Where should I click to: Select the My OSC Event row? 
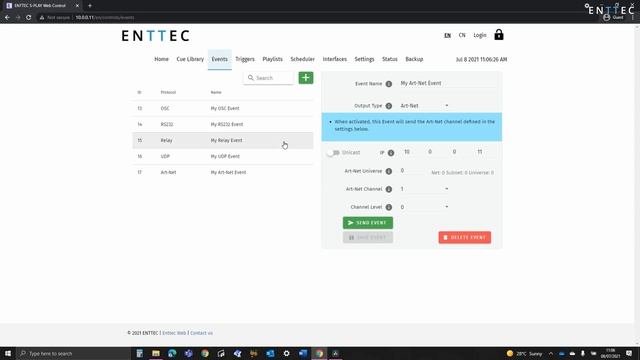click(223, 108)
